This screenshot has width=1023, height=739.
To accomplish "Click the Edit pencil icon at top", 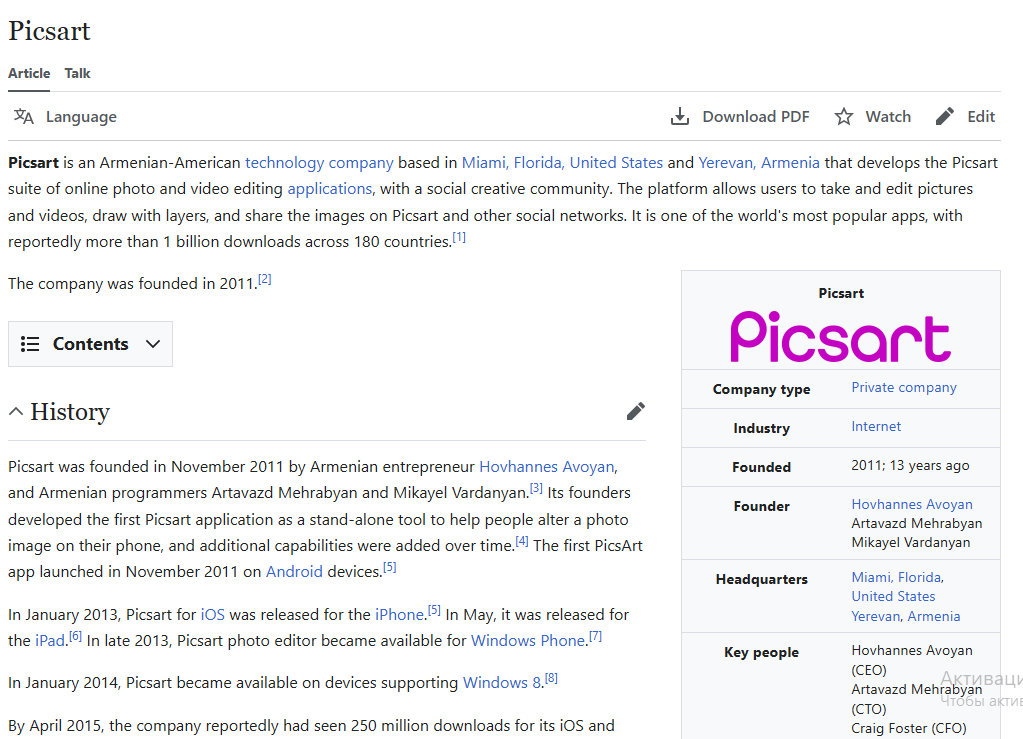I will pyautogui.click(x=945, y=117).
